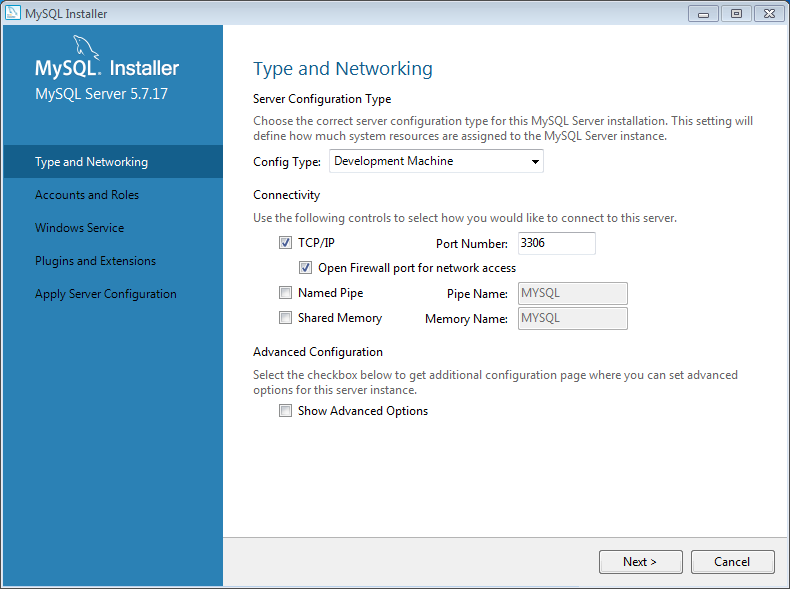Click the MySQL Installer title bar icon

pyautogui.click(x=12, y=14)
